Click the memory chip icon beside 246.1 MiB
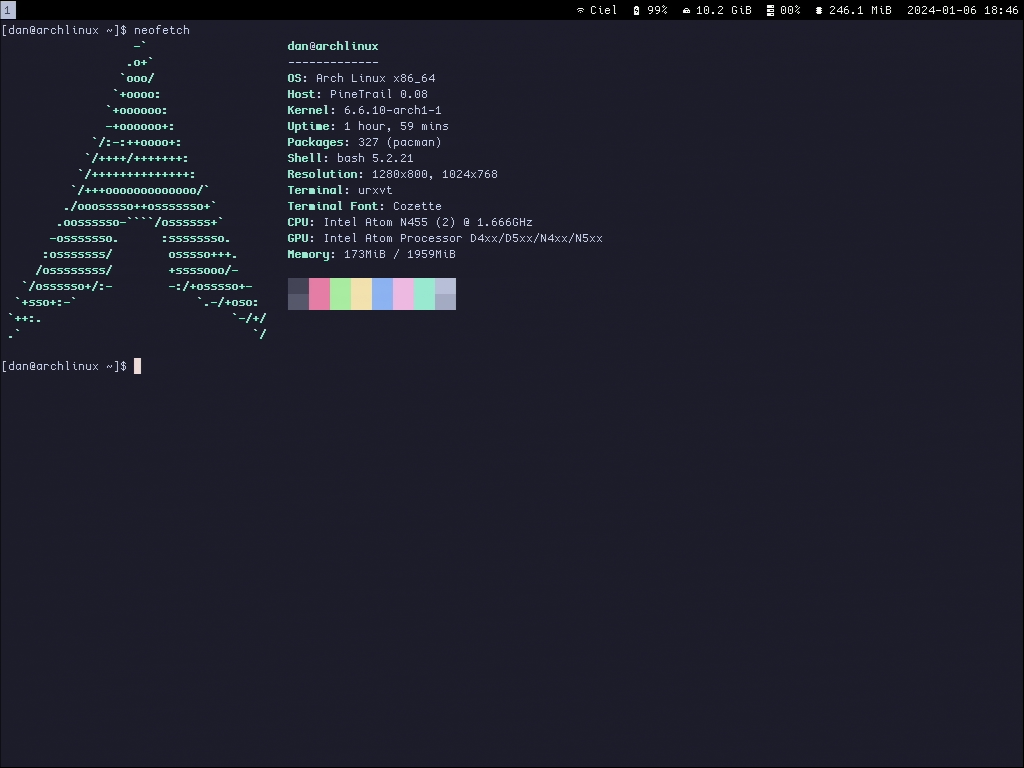Screen dimensions: 1024x768 click(x=819, y=10)
